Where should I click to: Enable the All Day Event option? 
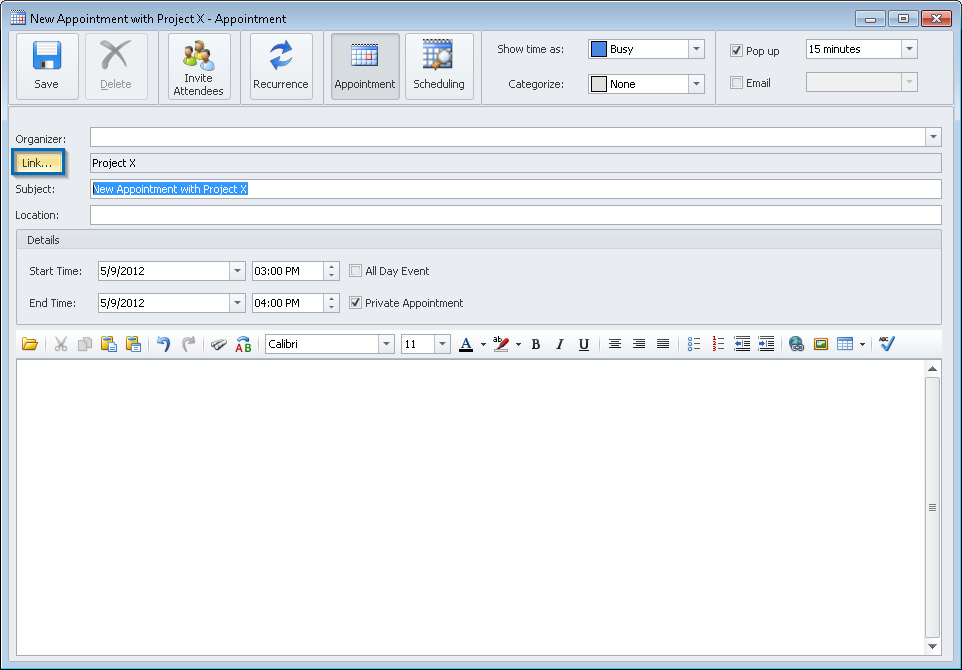pyautogui.click(x=356, y=270)
